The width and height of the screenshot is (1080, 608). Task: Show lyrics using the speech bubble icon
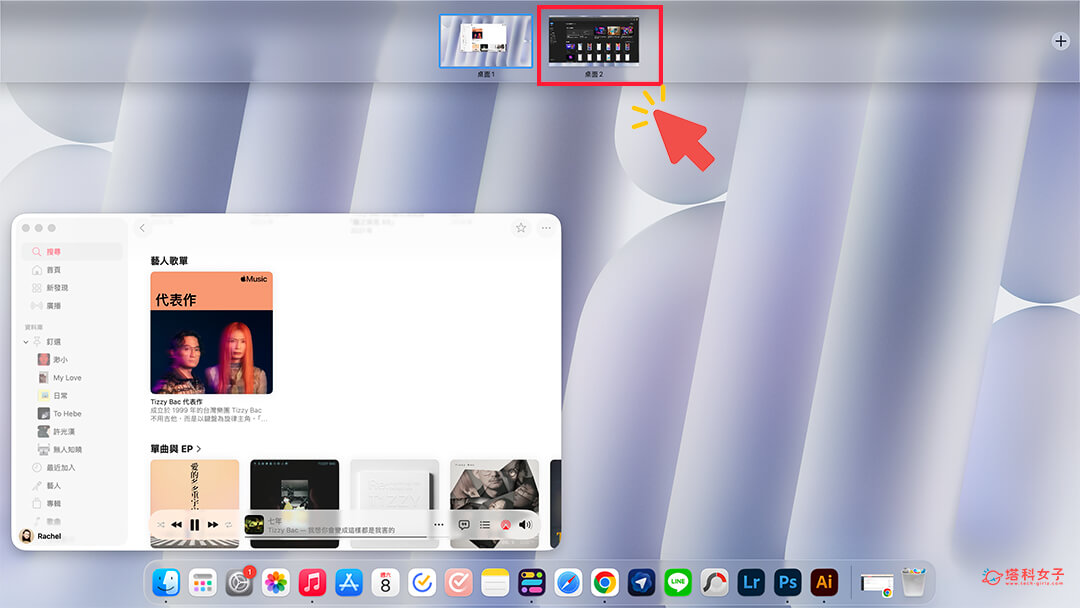coord(464,524)
